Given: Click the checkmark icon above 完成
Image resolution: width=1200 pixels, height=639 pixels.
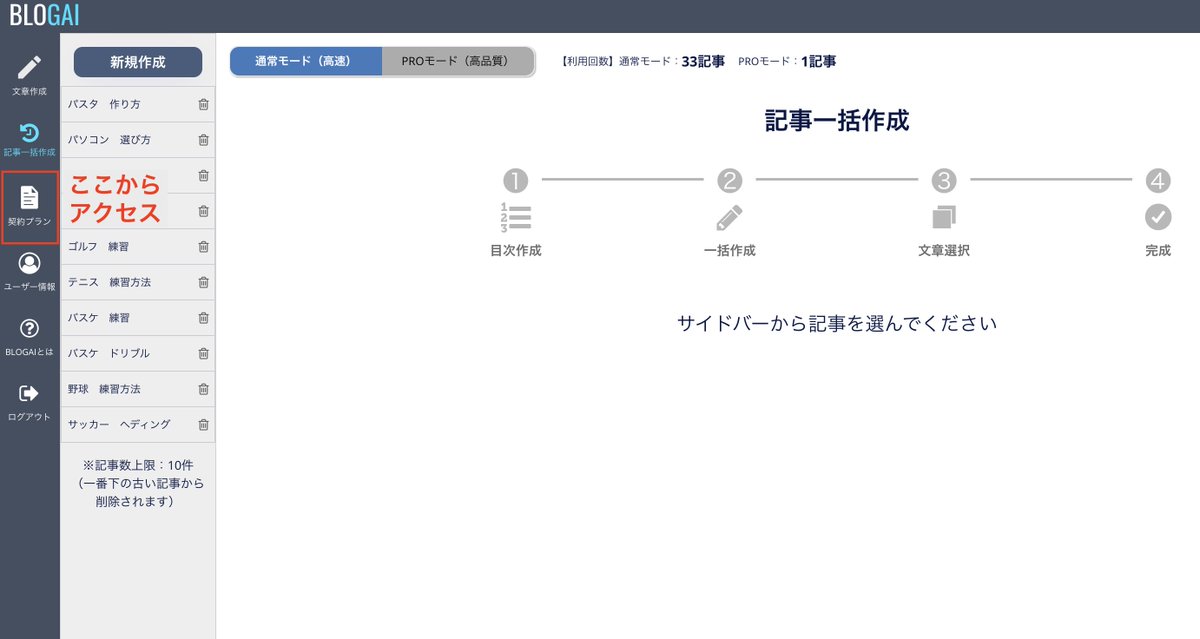Looking at the screenshot, I should 1158,217.
